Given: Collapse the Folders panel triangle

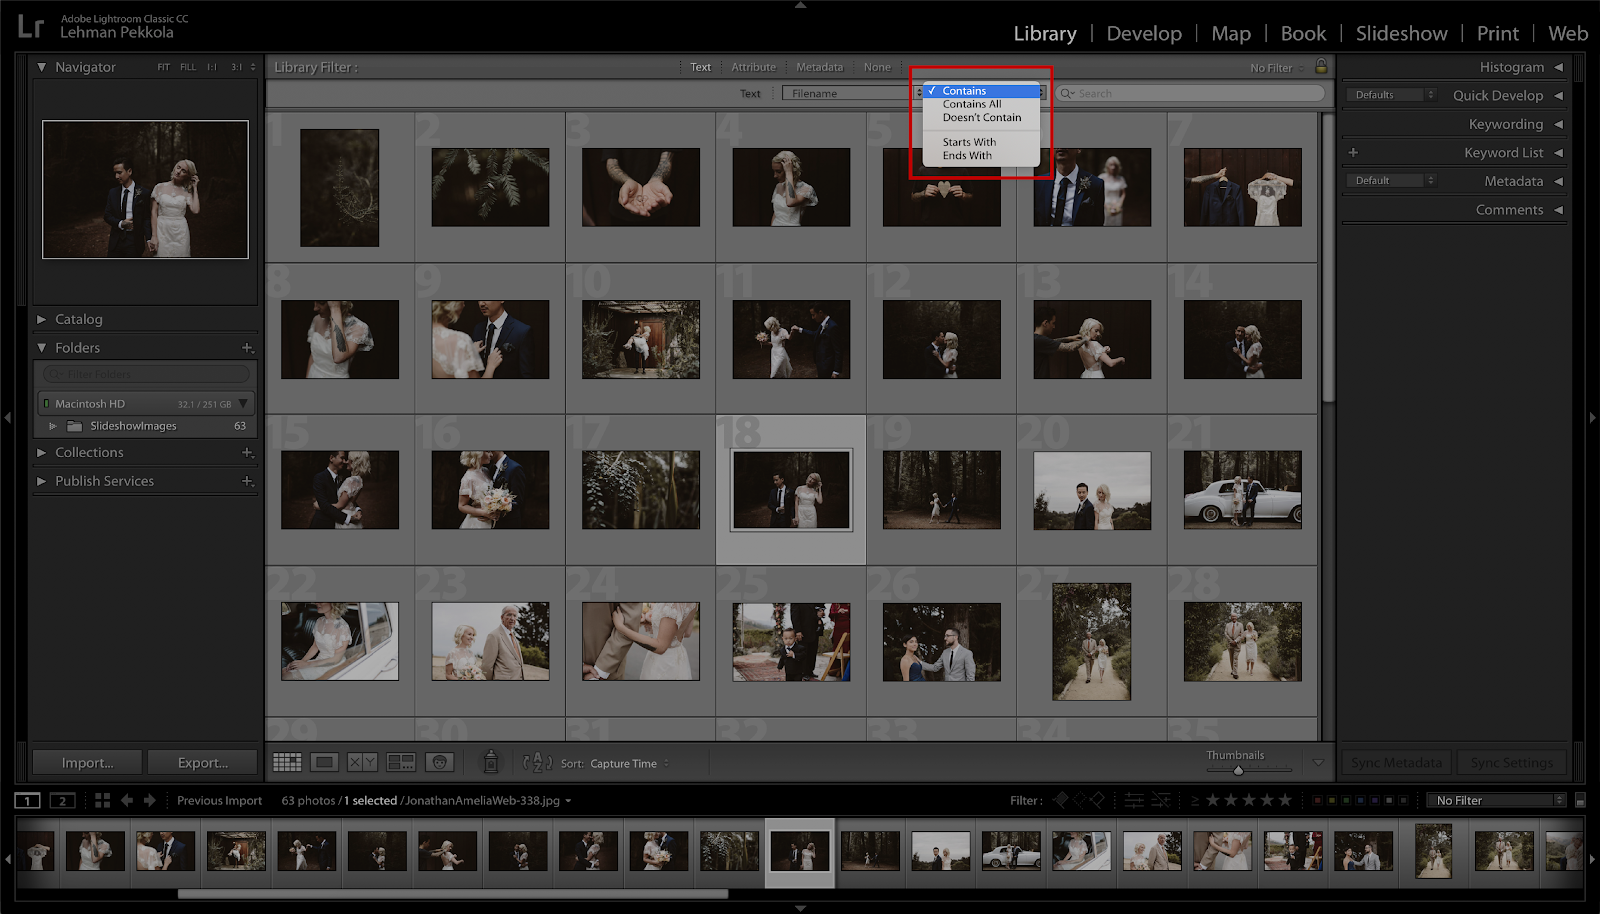Looking at the screenshot, I should [x=41, y=348].
